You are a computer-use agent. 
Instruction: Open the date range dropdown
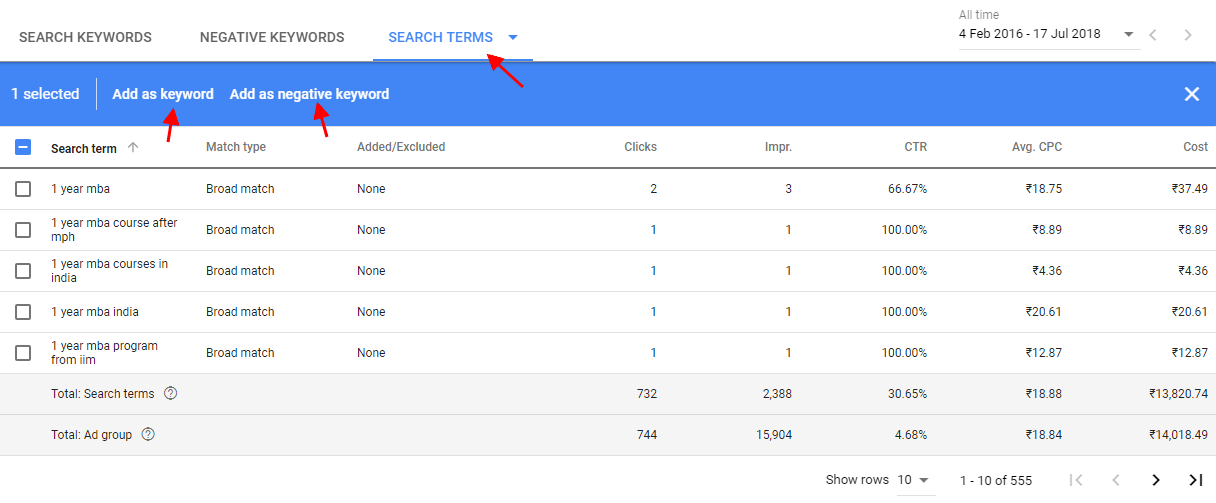coord(1047,34)
